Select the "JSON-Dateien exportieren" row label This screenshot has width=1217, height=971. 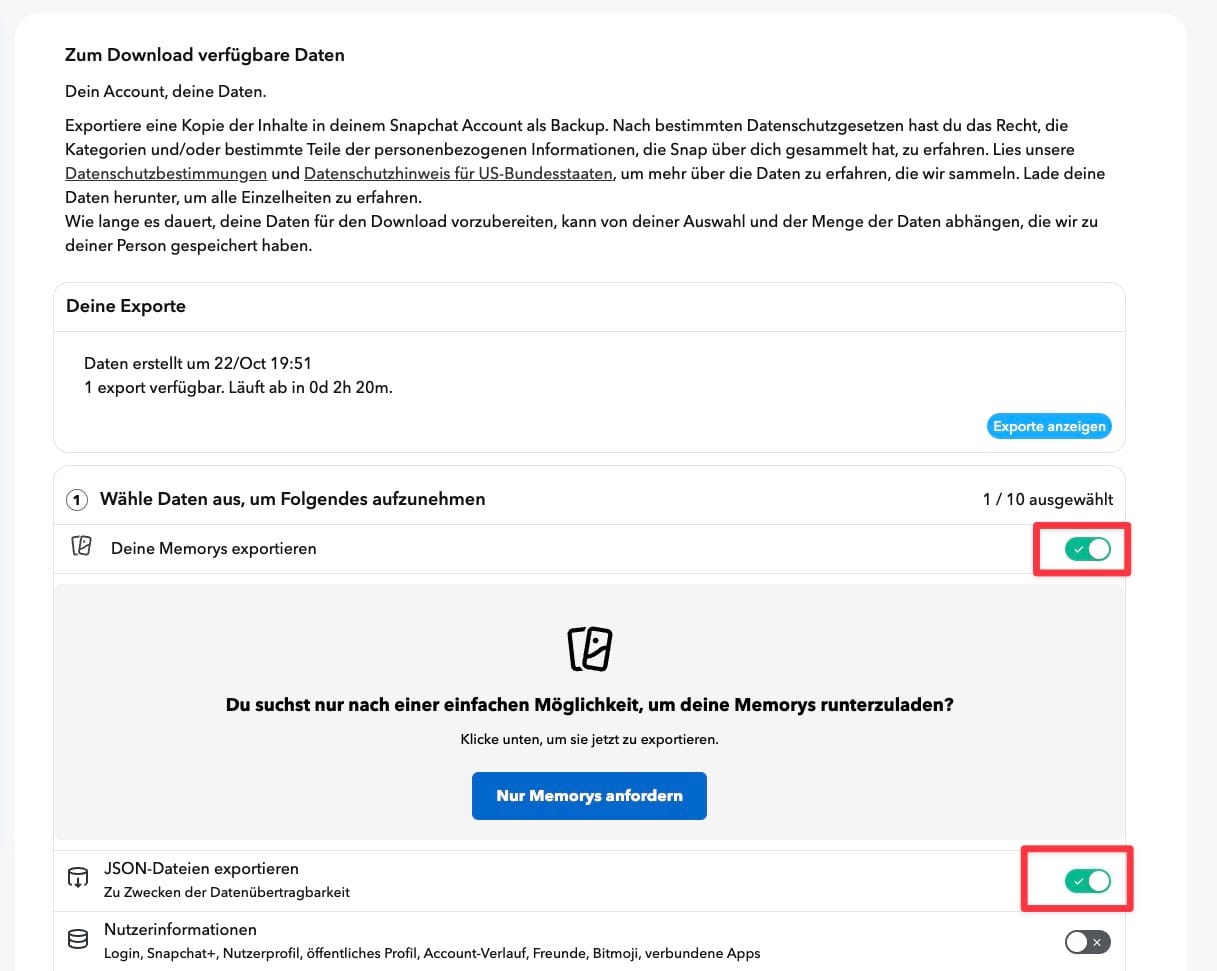point(201,869)
